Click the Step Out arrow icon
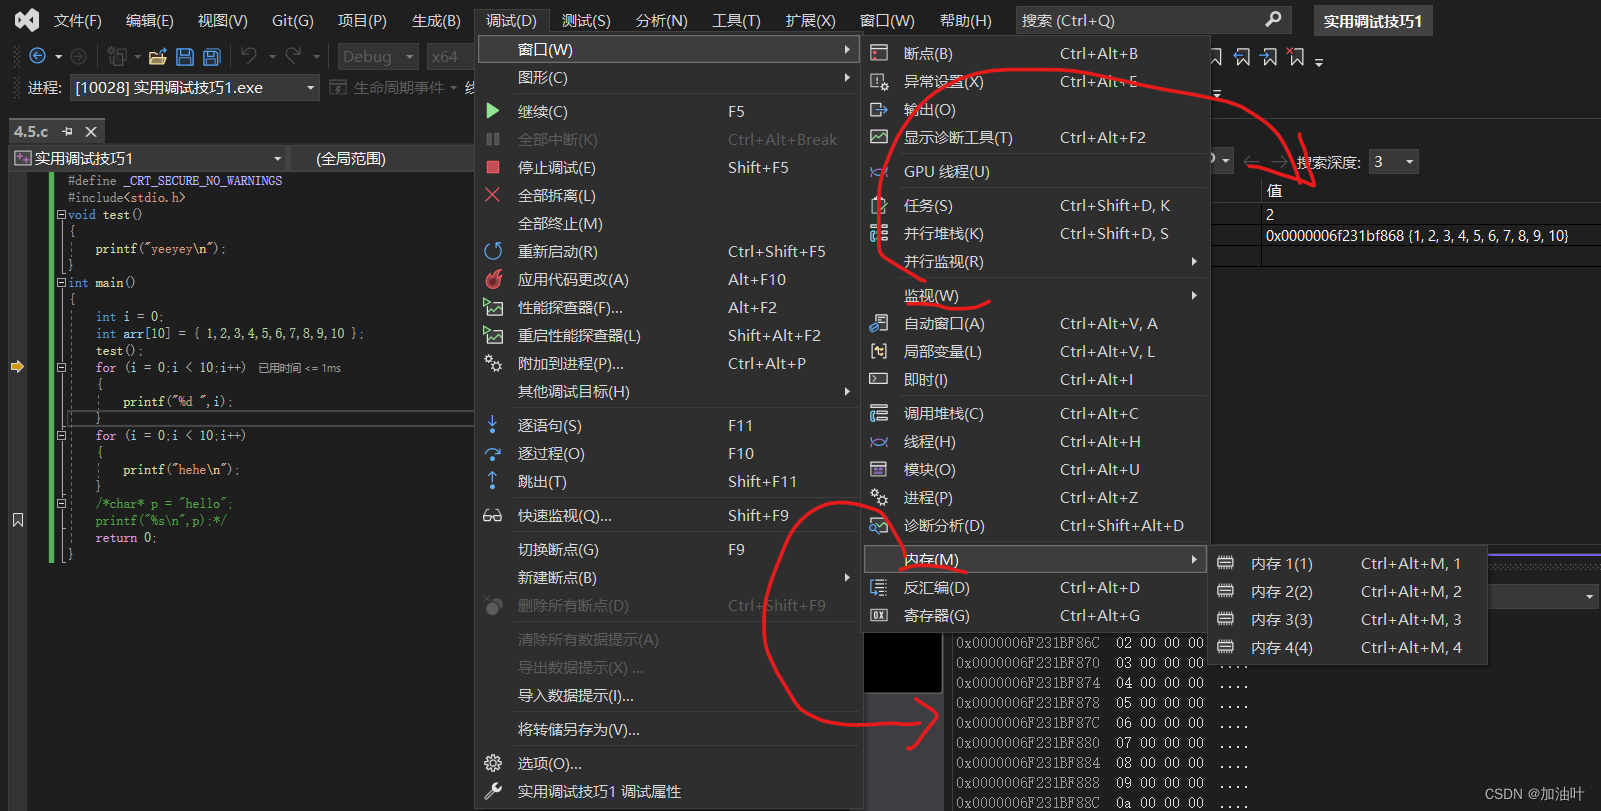1601x811 pixels. tap(493, 481)
